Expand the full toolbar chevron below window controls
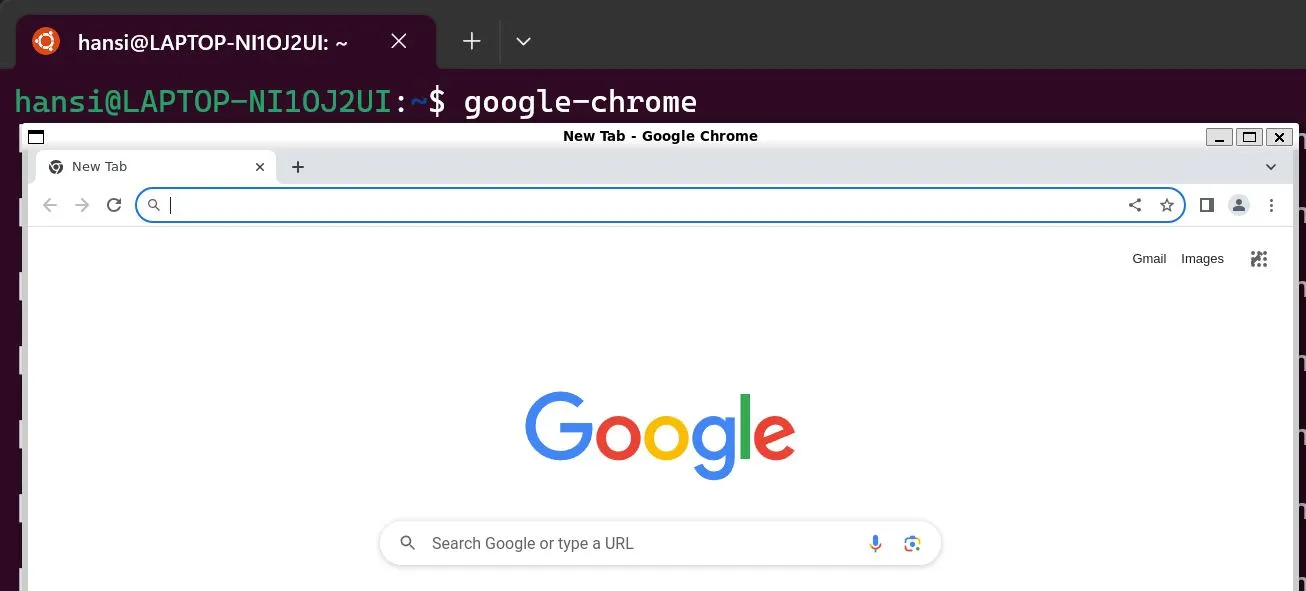Viewport: 1306px width, 591px height. pyautogui.click(x=1270, y=167)
